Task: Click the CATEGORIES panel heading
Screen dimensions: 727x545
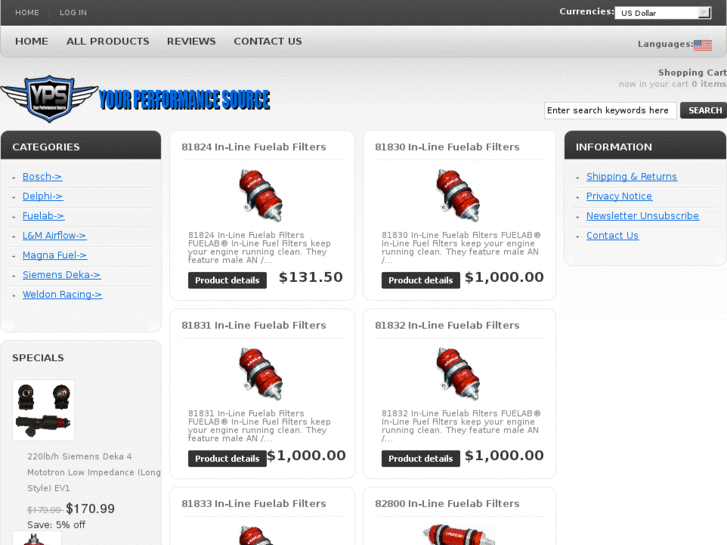Action: coord(46,147)
